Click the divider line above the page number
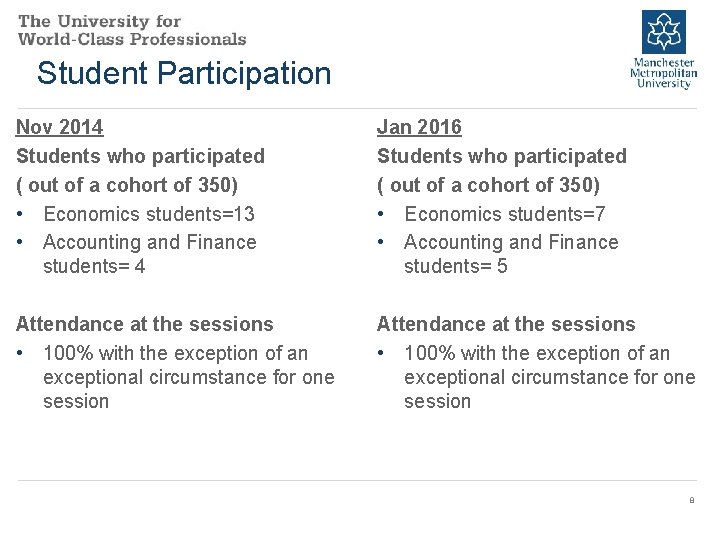Image resolution: width=720 pixels, height=540 pixels. [x=358, y=481]
